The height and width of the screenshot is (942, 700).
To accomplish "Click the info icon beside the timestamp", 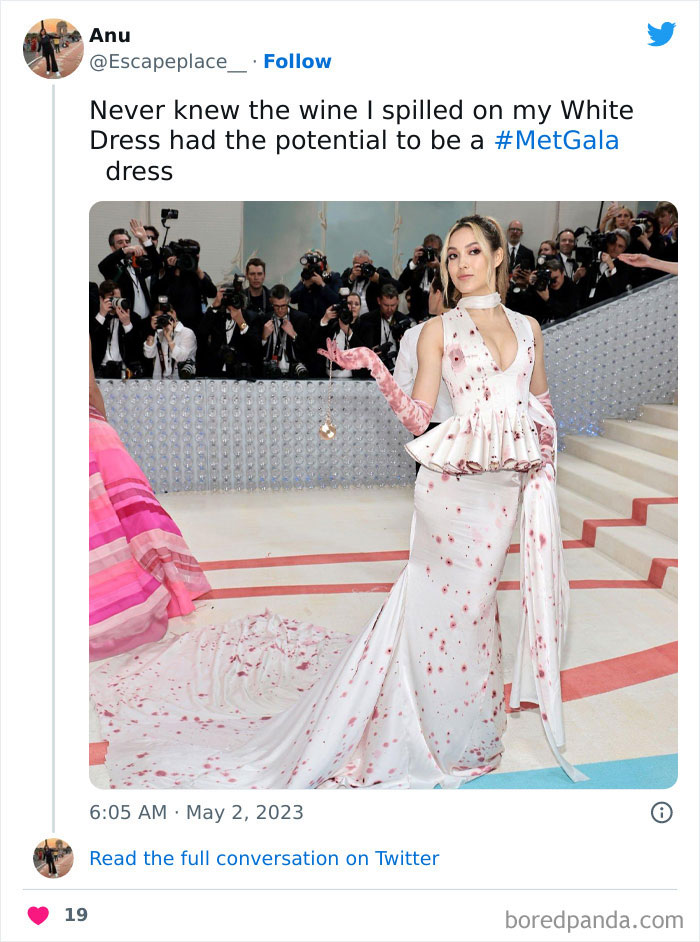I will tap(664, 813).
